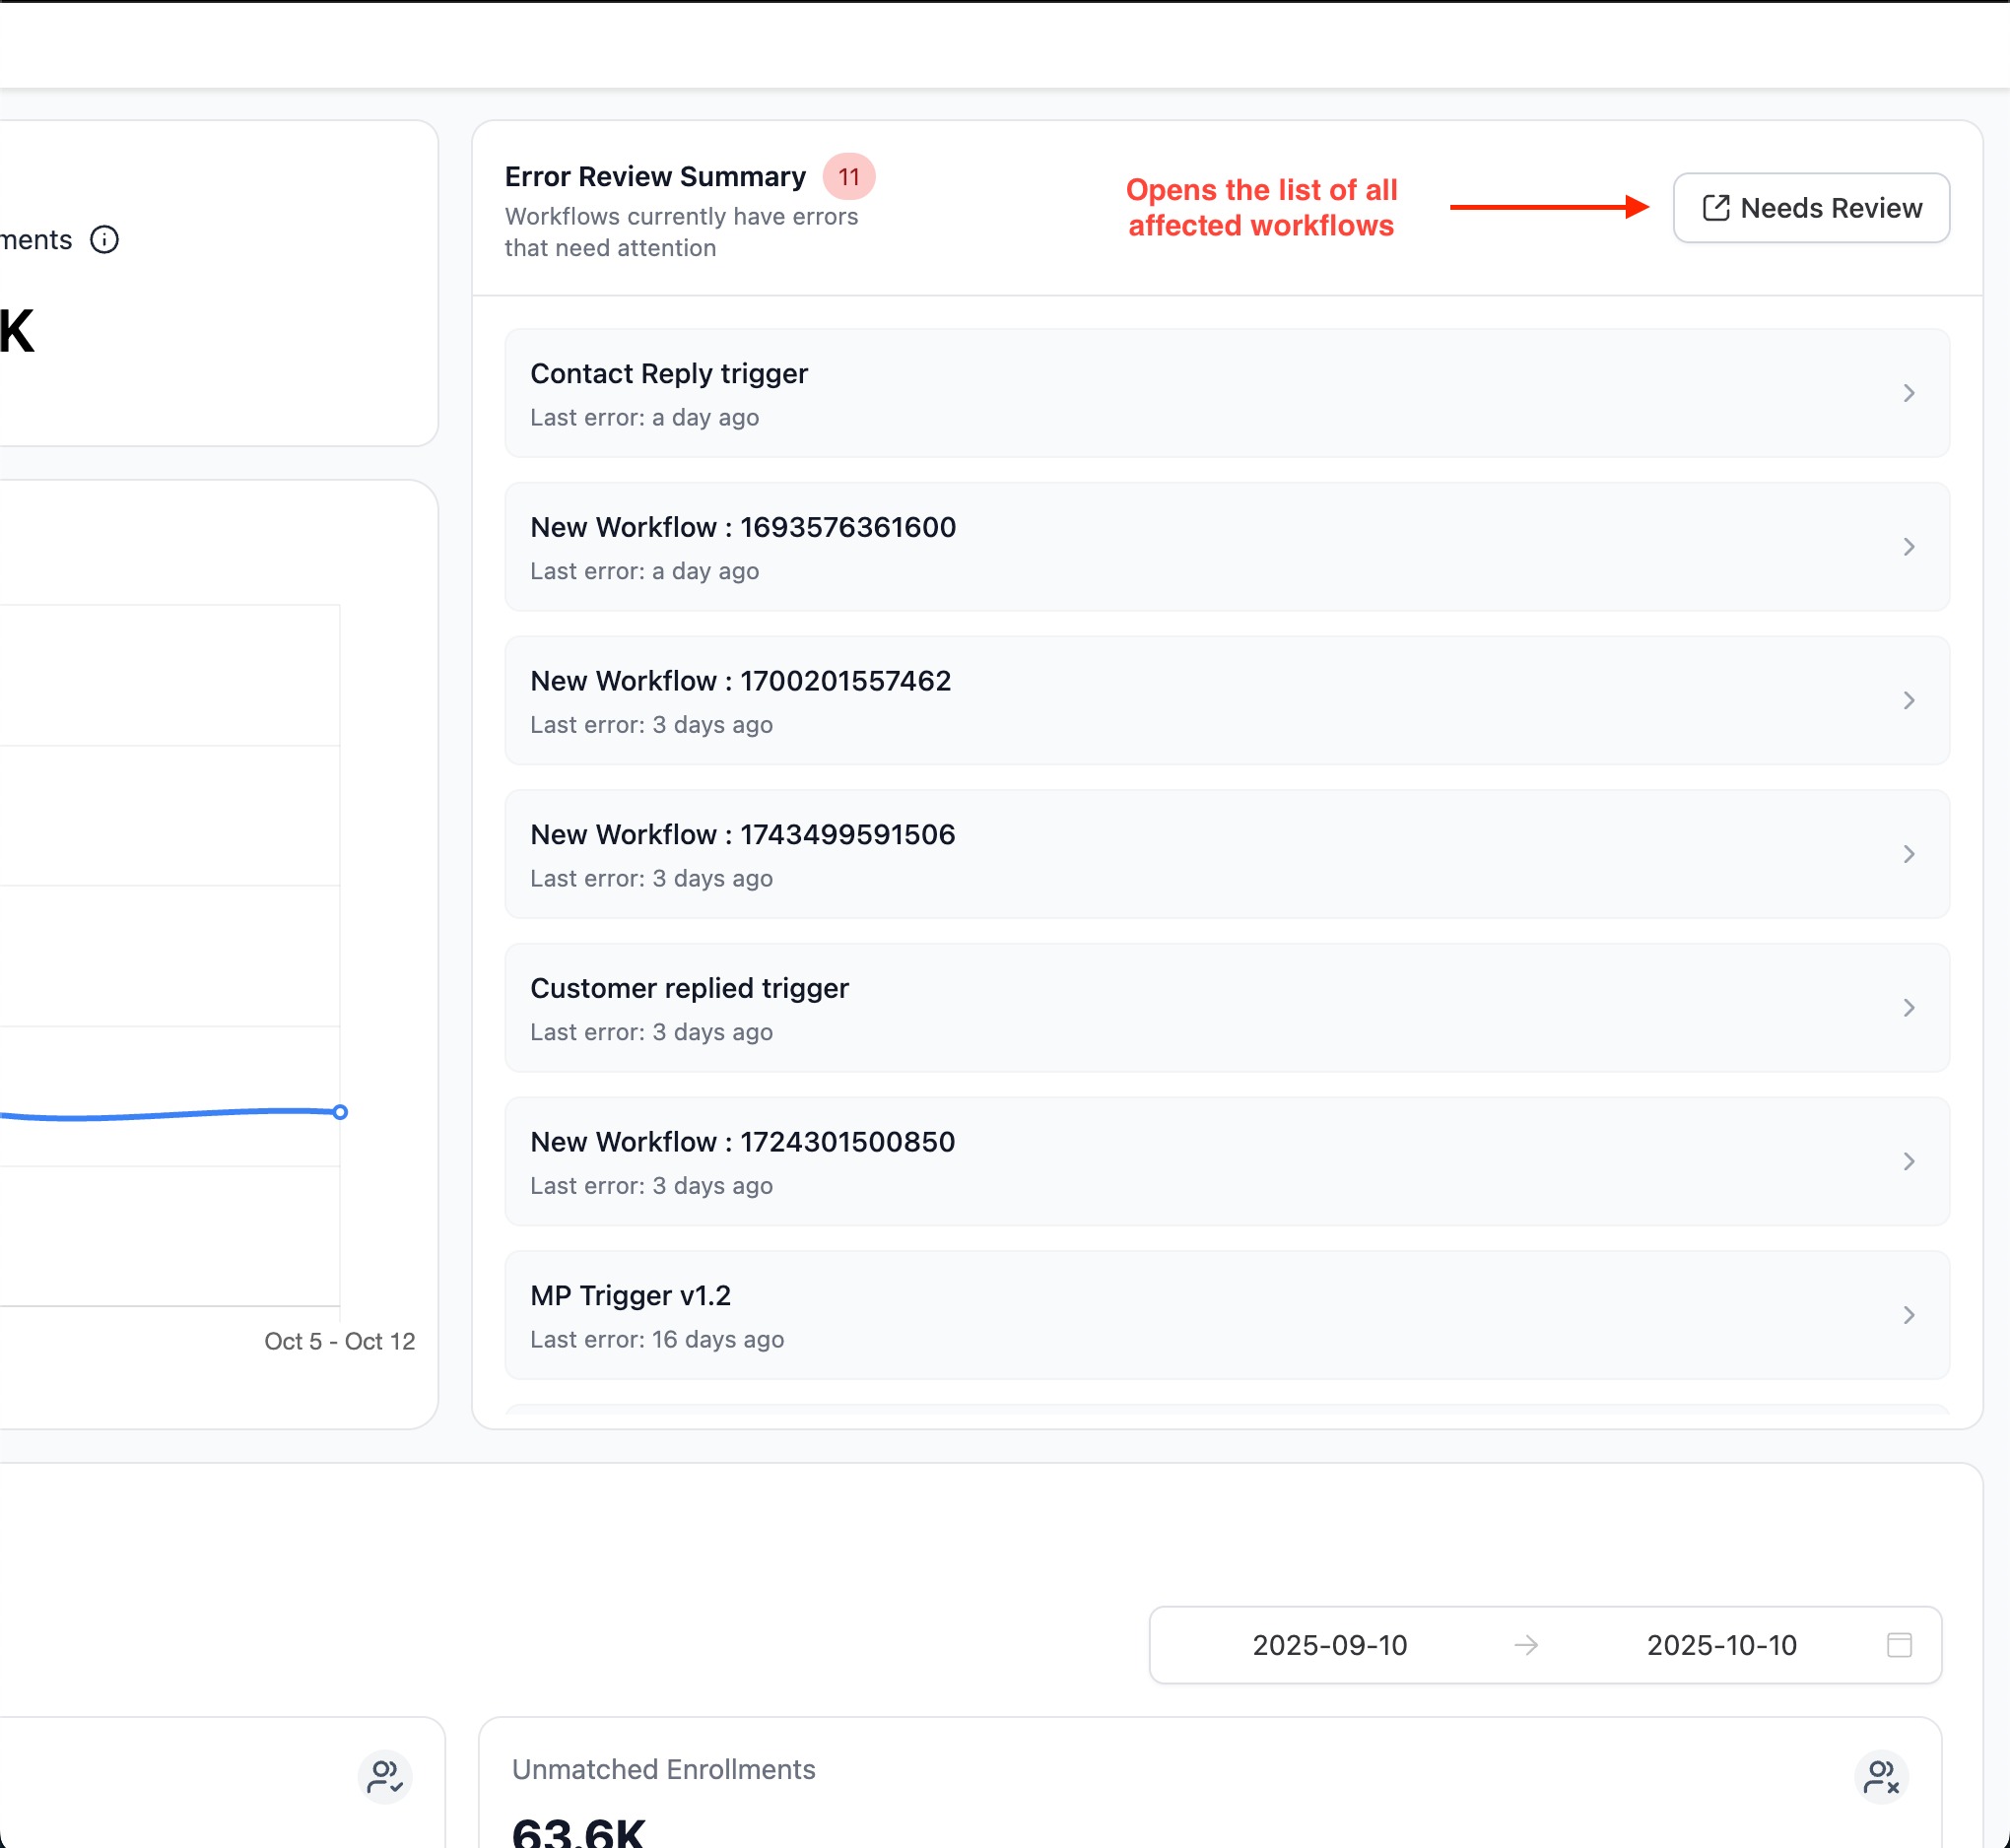Click the calendar icon in date range
This screenshot has width=2010, height=1848.
[1898, 1645]
